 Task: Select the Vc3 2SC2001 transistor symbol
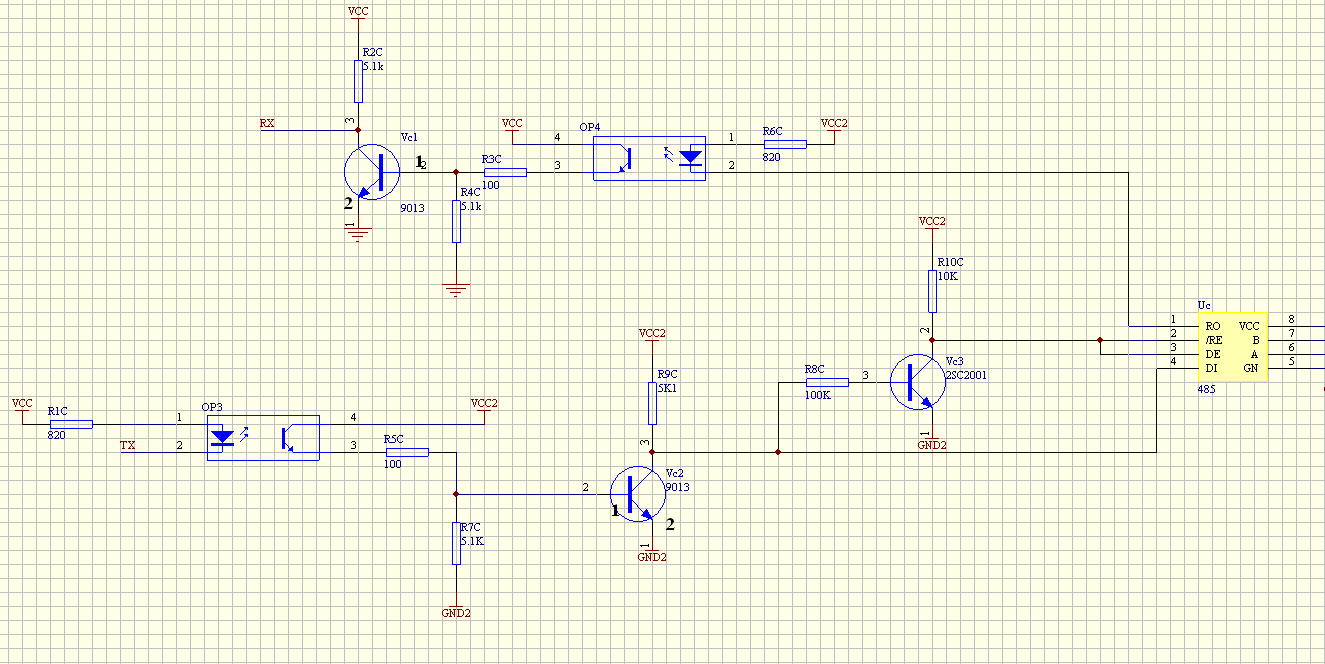(918, 381)
